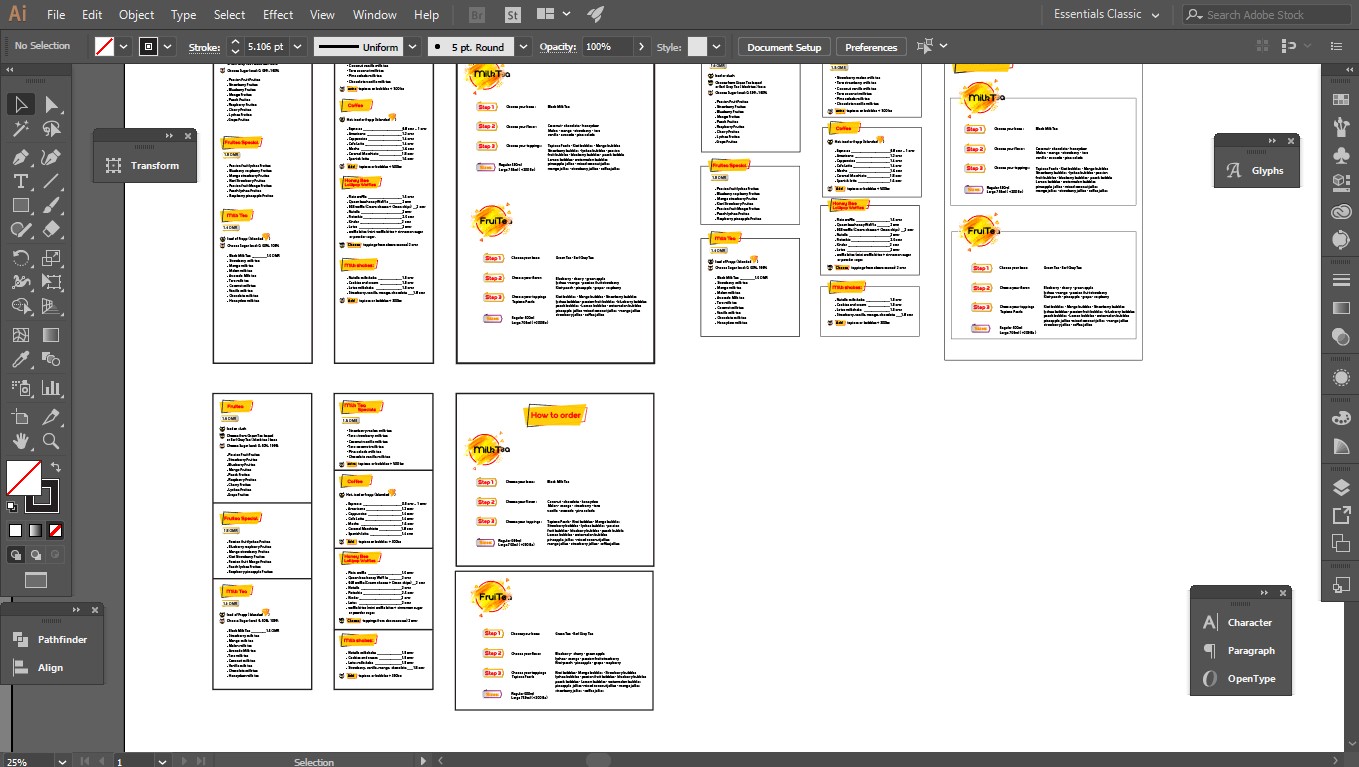
Task: Open the Essentials Classic workspace switcher
Action: click(1107, 14)
